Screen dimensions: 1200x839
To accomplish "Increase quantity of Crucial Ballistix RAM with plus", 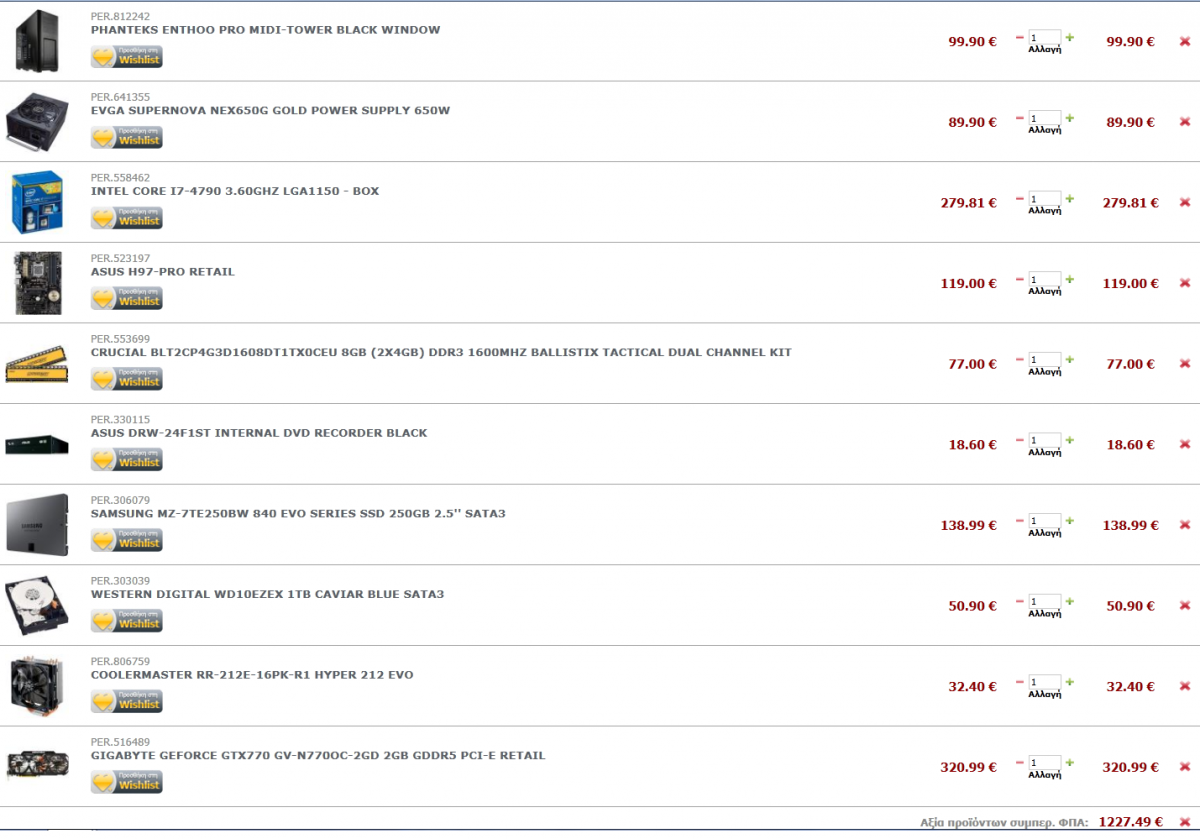I will click(x=1069, y=360).
